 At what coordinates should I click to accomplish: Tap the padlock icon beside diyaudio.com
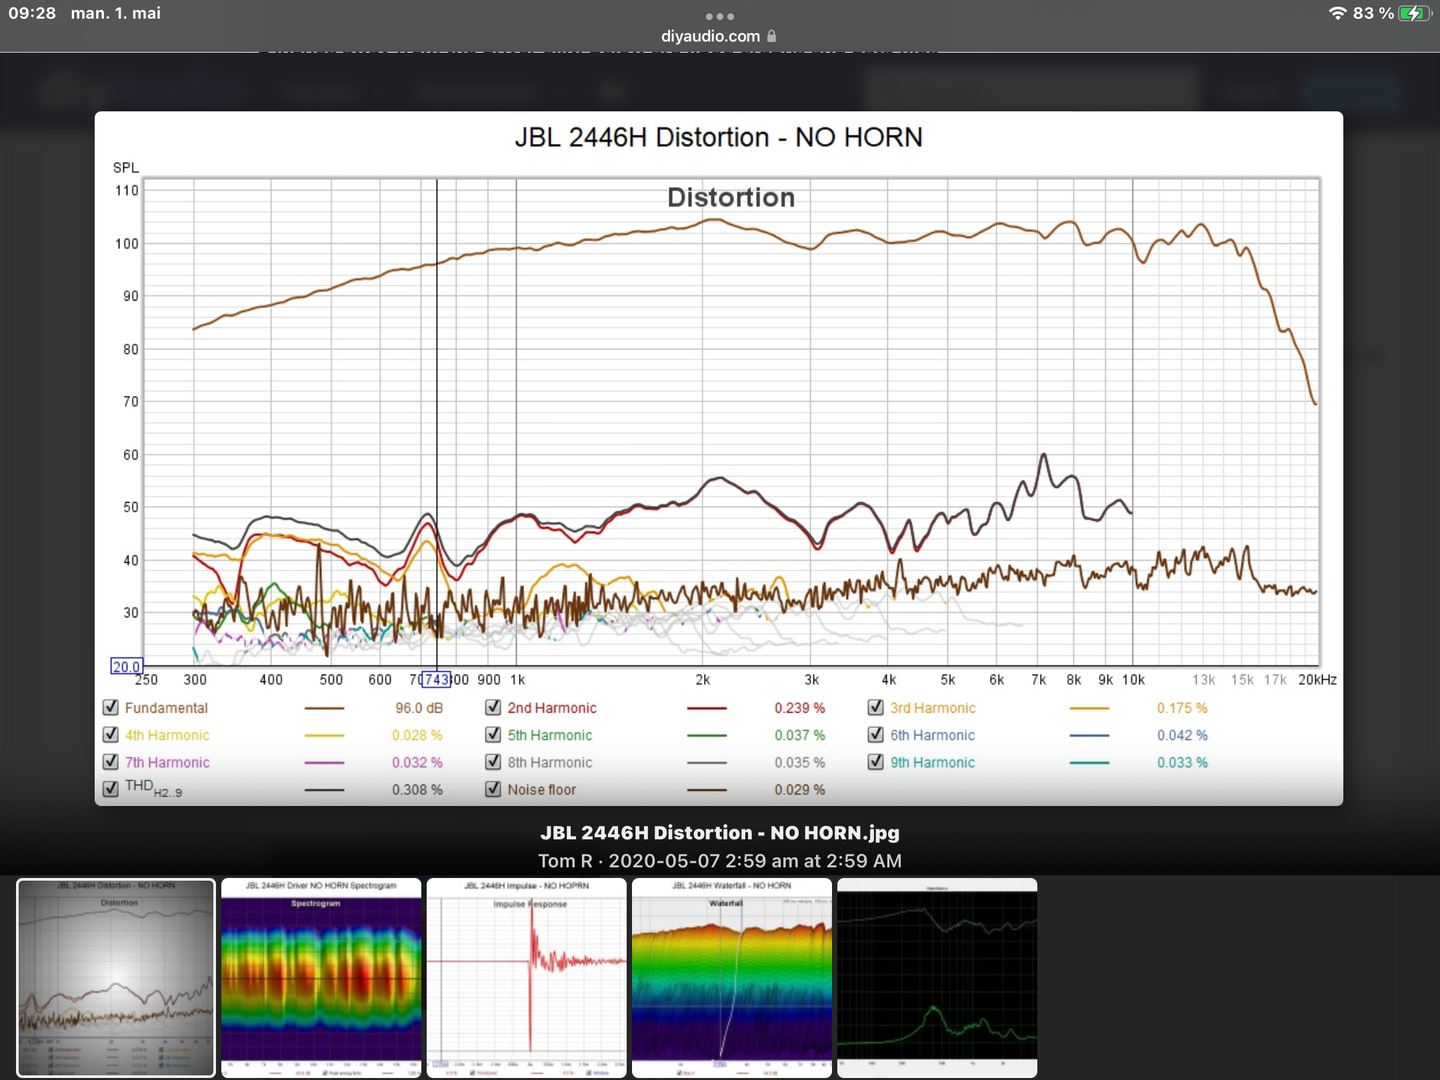[772, 36]
